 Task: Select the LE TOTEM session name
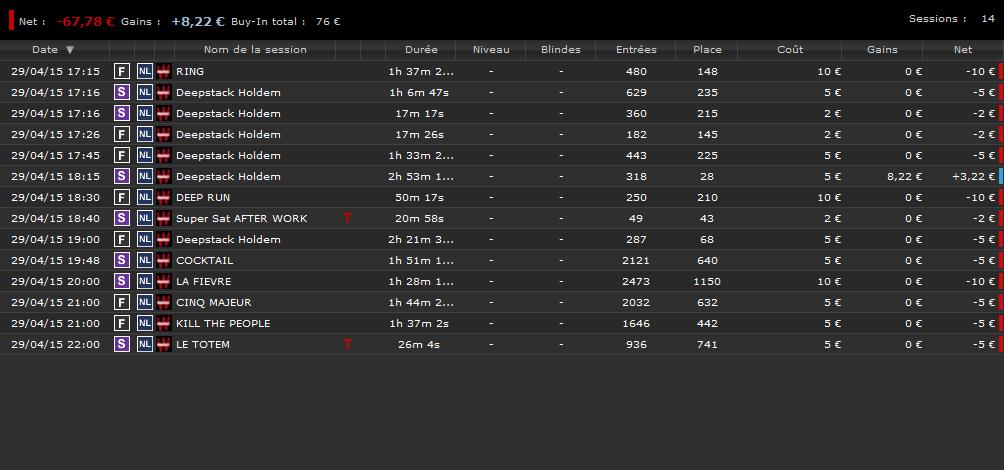(x=202, y=344)
